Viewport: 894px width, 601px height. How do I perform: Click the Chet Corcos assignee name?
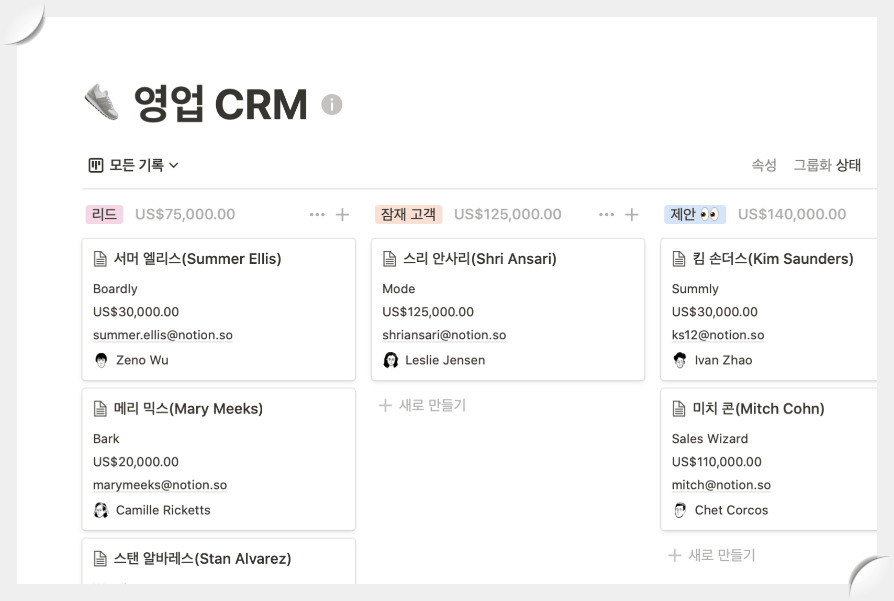pyautogui.click(x=732, y=510)
